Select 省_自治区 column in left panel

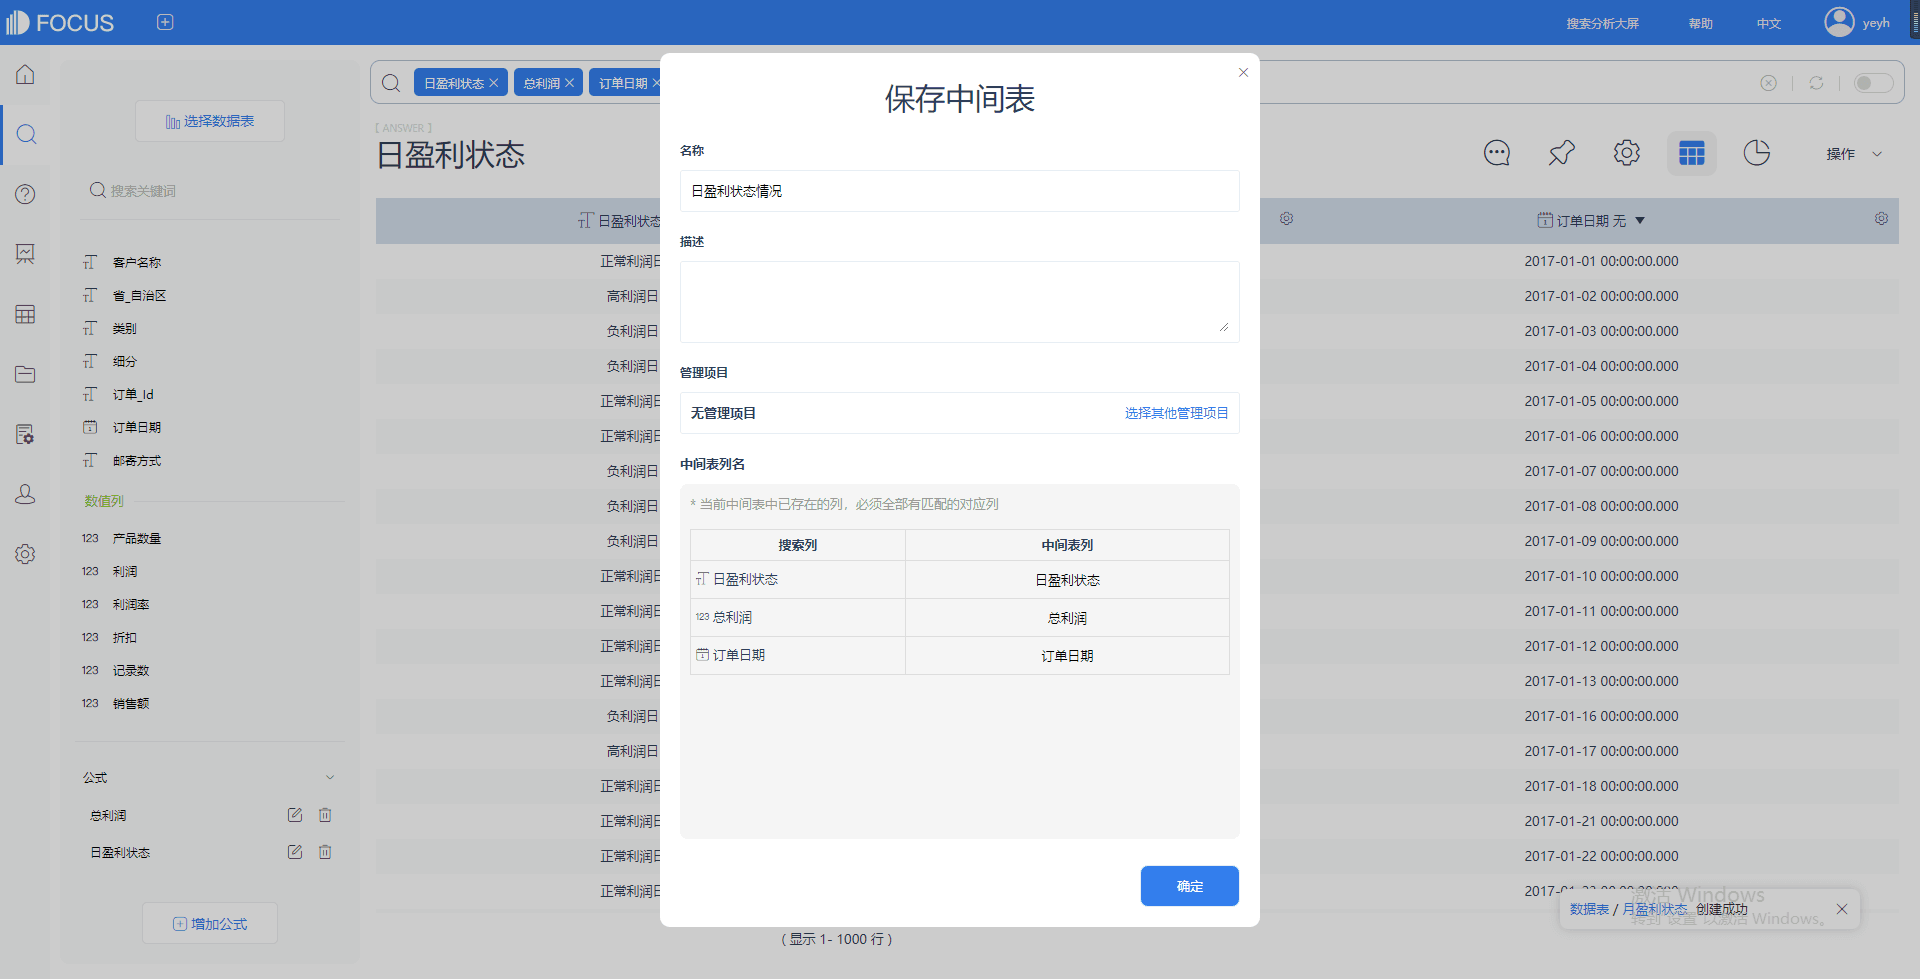pos(139,295)
